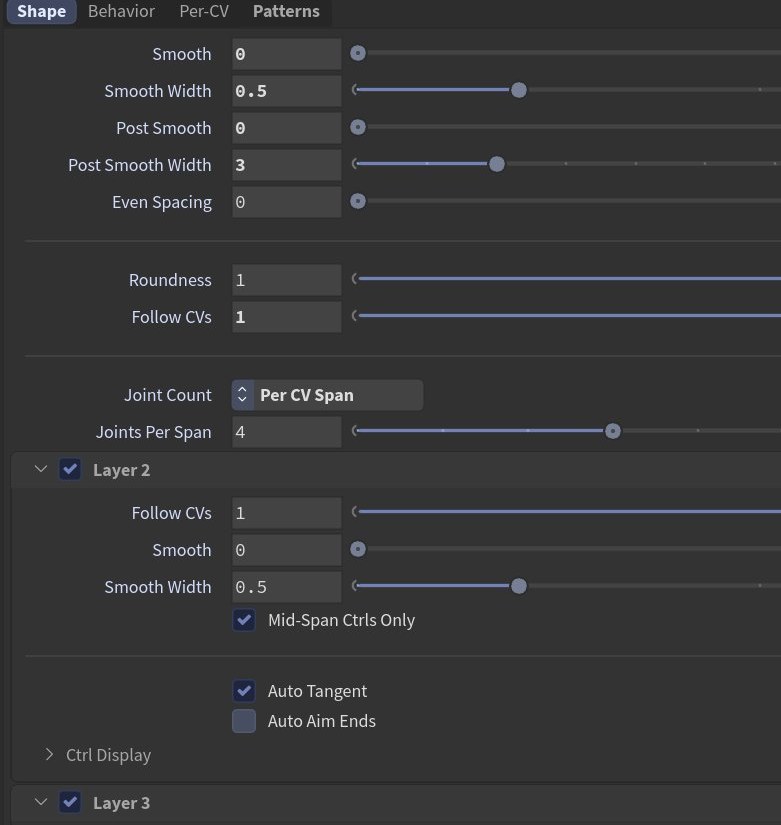The width and height of the screenshot is (781, 825).
Task: Click the Layer 2 Follow CVs slider track
Action: [566, 511]
